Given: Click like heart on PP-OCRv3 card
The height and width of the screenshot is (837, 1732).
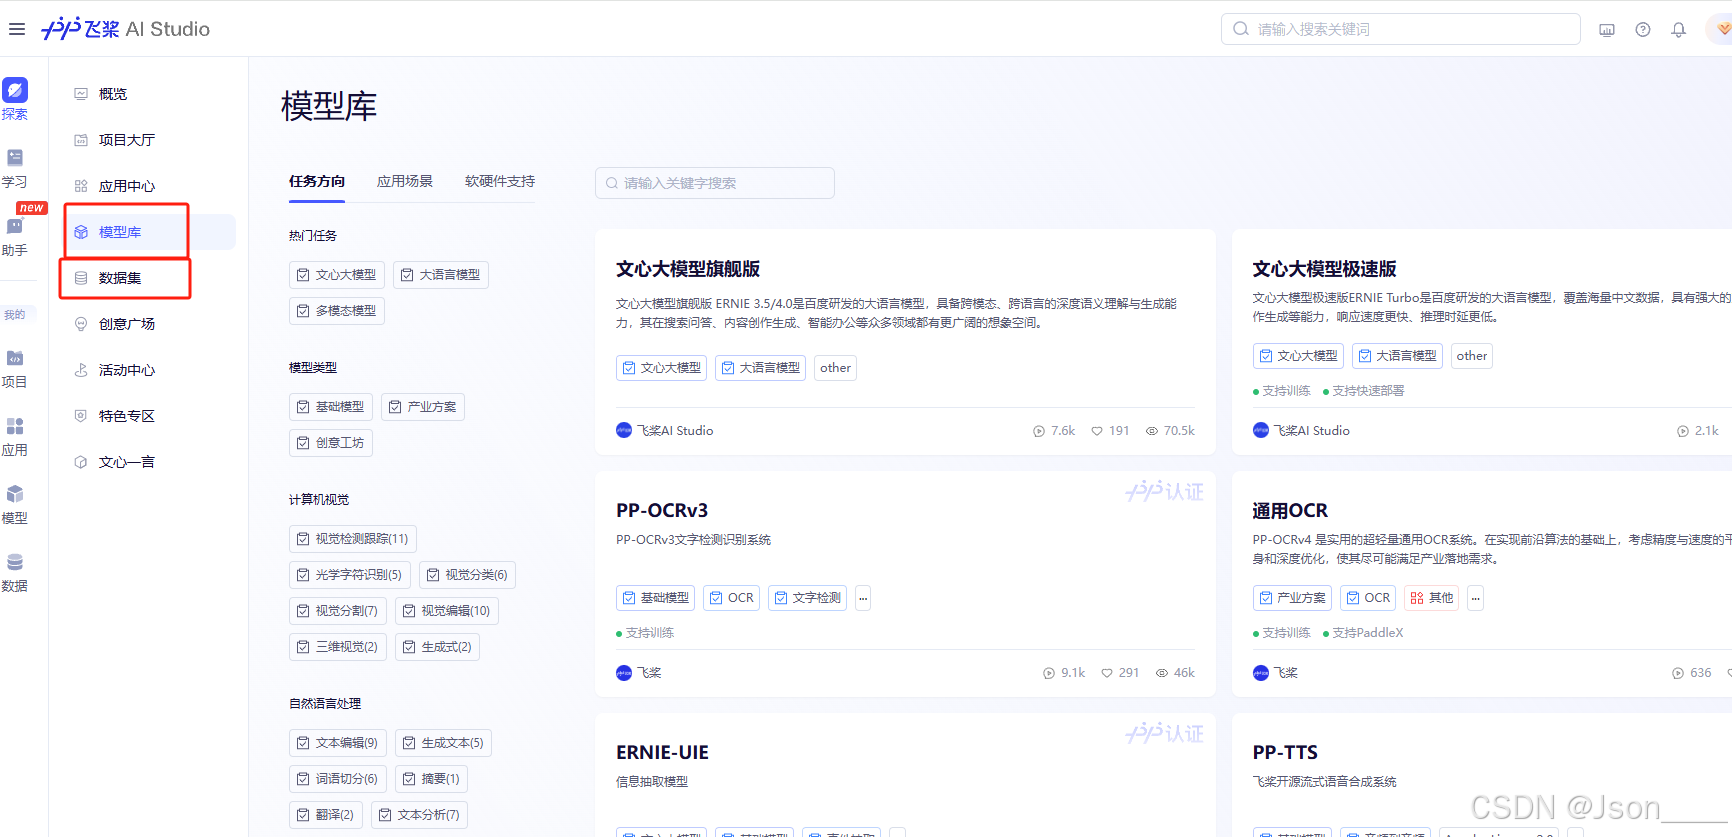Looking at the screenshot, I should 1107,673.
